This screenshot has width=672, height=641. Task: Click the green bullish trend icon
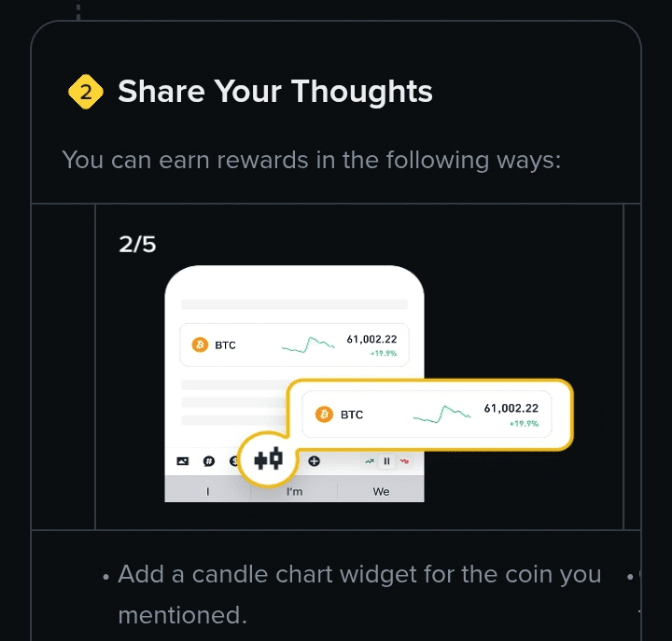369,461
